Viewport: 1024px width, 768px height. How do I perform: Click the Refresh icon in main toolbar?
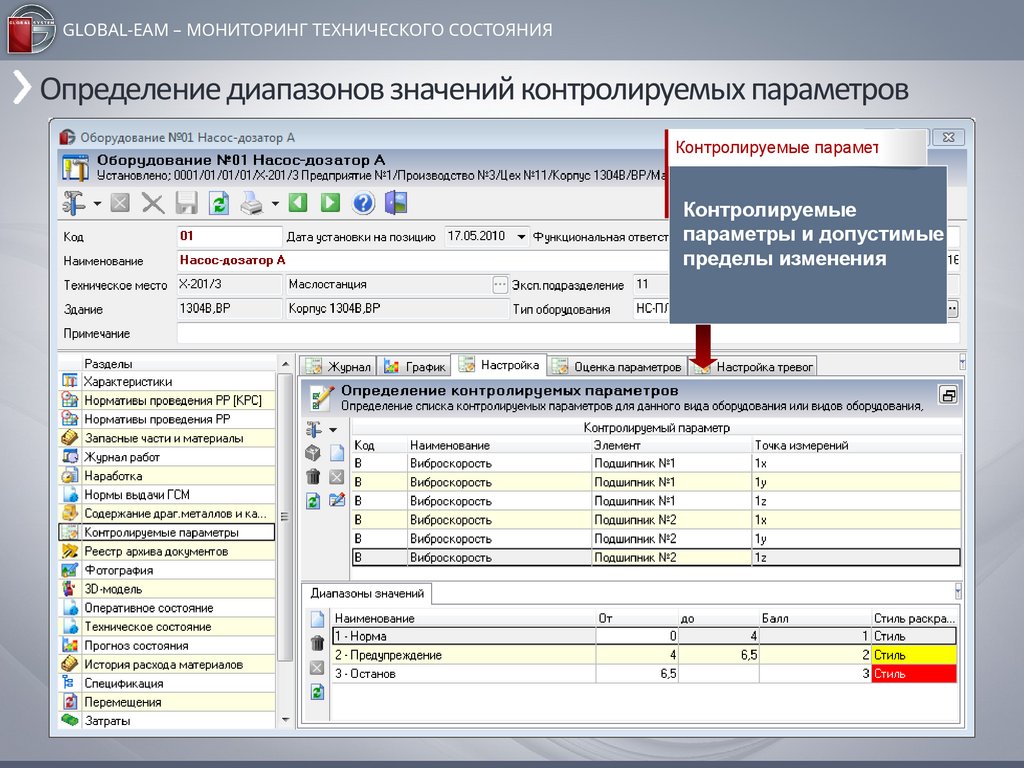point(218,204)
